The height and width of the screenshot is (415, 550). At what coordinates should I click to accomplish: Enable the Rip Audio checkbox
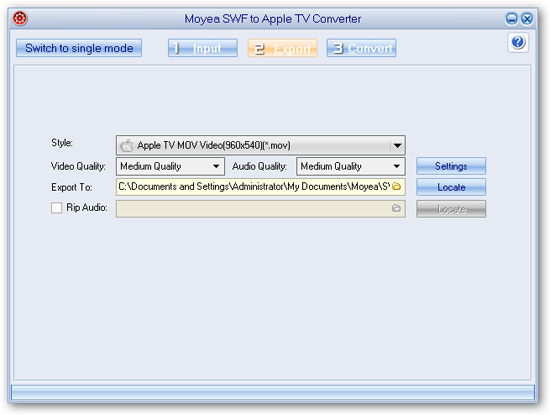pyautogui.click(x=56, y=208)
